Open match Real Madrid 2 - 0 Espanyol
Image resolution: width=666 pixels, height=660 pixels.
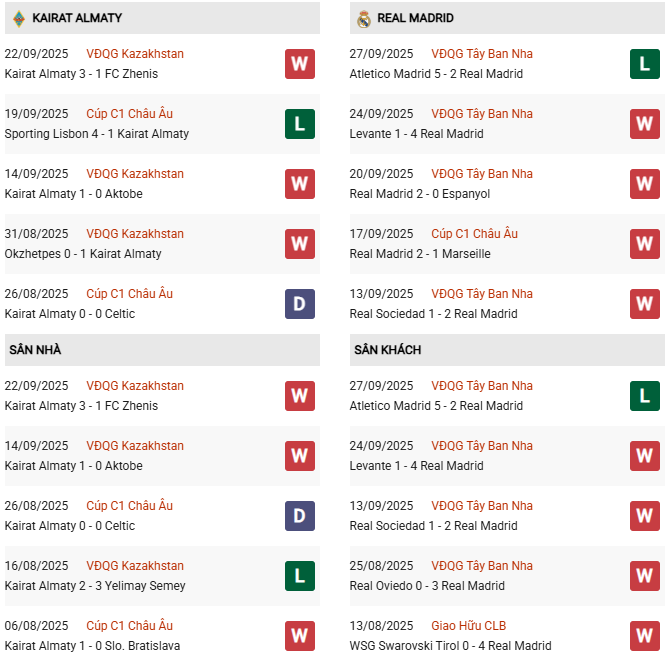coord(420,194)
